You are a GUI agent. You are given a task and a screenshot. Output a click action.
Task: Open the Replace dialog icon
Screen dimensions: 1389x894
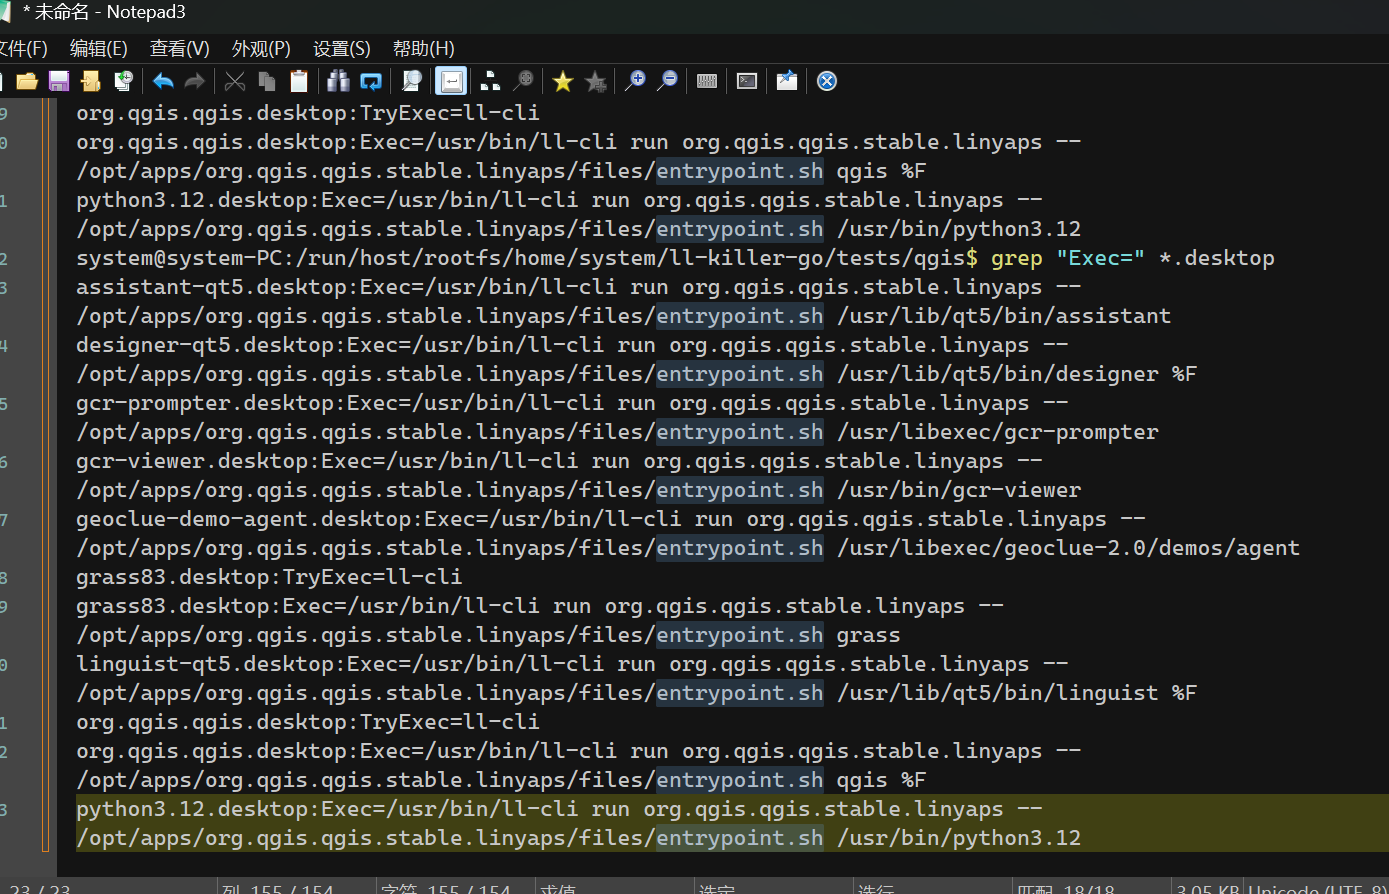pyautogui.click(x=371, y=81)
